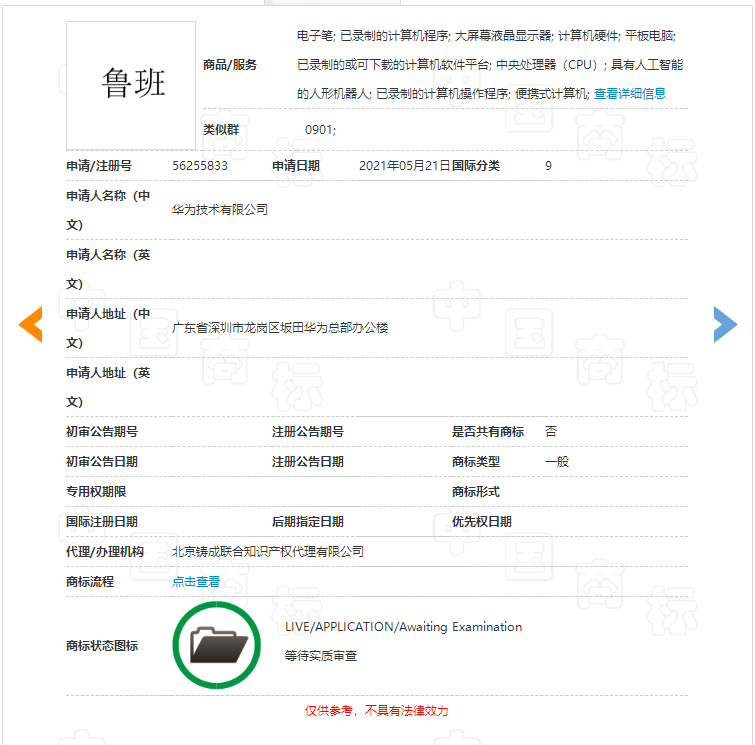Go to next trademark with blue arrow
Screen dimensions: 755x745
click(x=725, y=325)
